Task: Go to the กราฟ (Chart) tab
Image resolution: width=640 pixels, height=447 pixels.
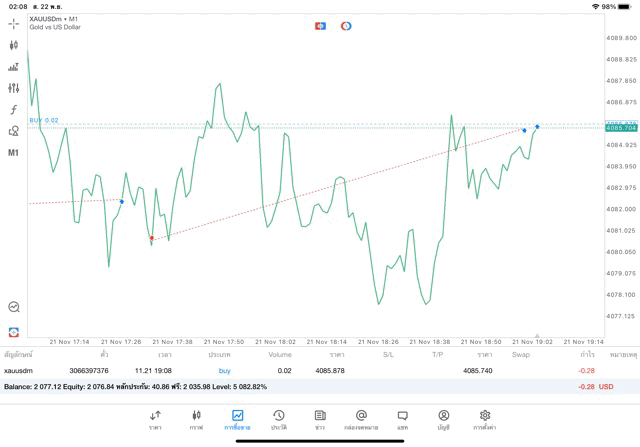Action: click(x=196, y=419)
